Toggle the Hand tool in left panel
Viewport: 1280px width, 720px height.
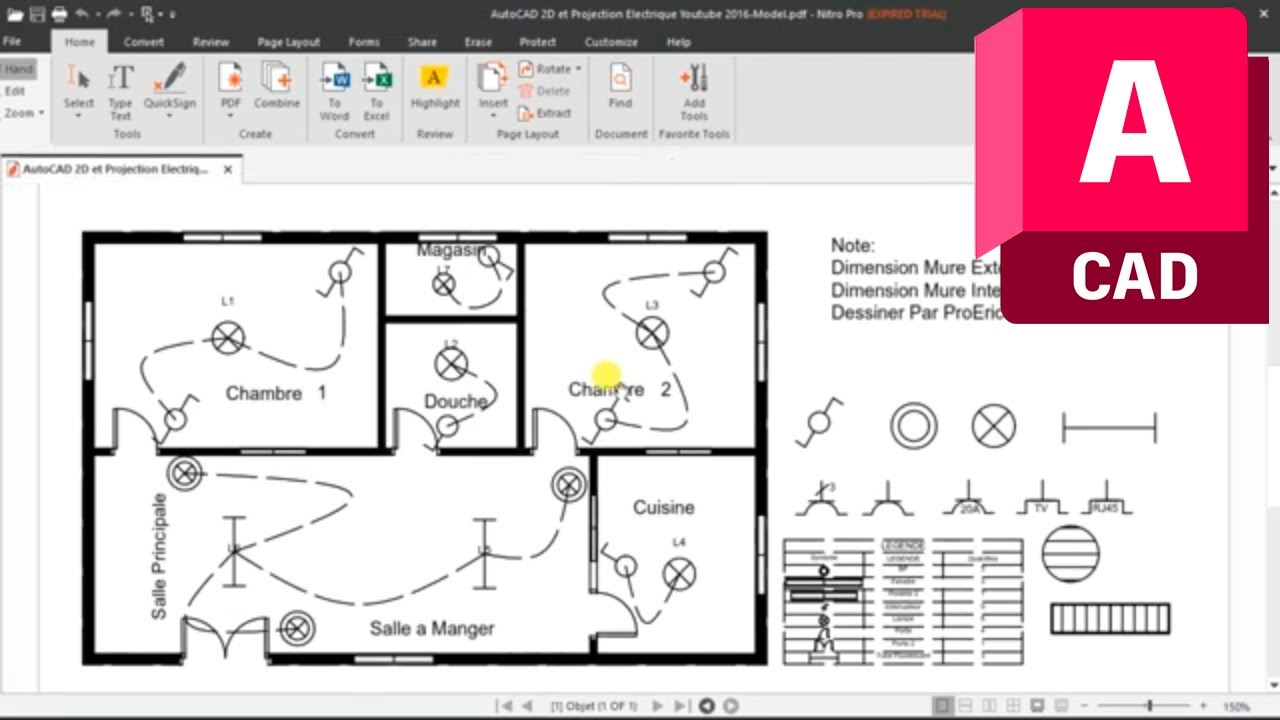pyautogui.click(x=18, y=69)
